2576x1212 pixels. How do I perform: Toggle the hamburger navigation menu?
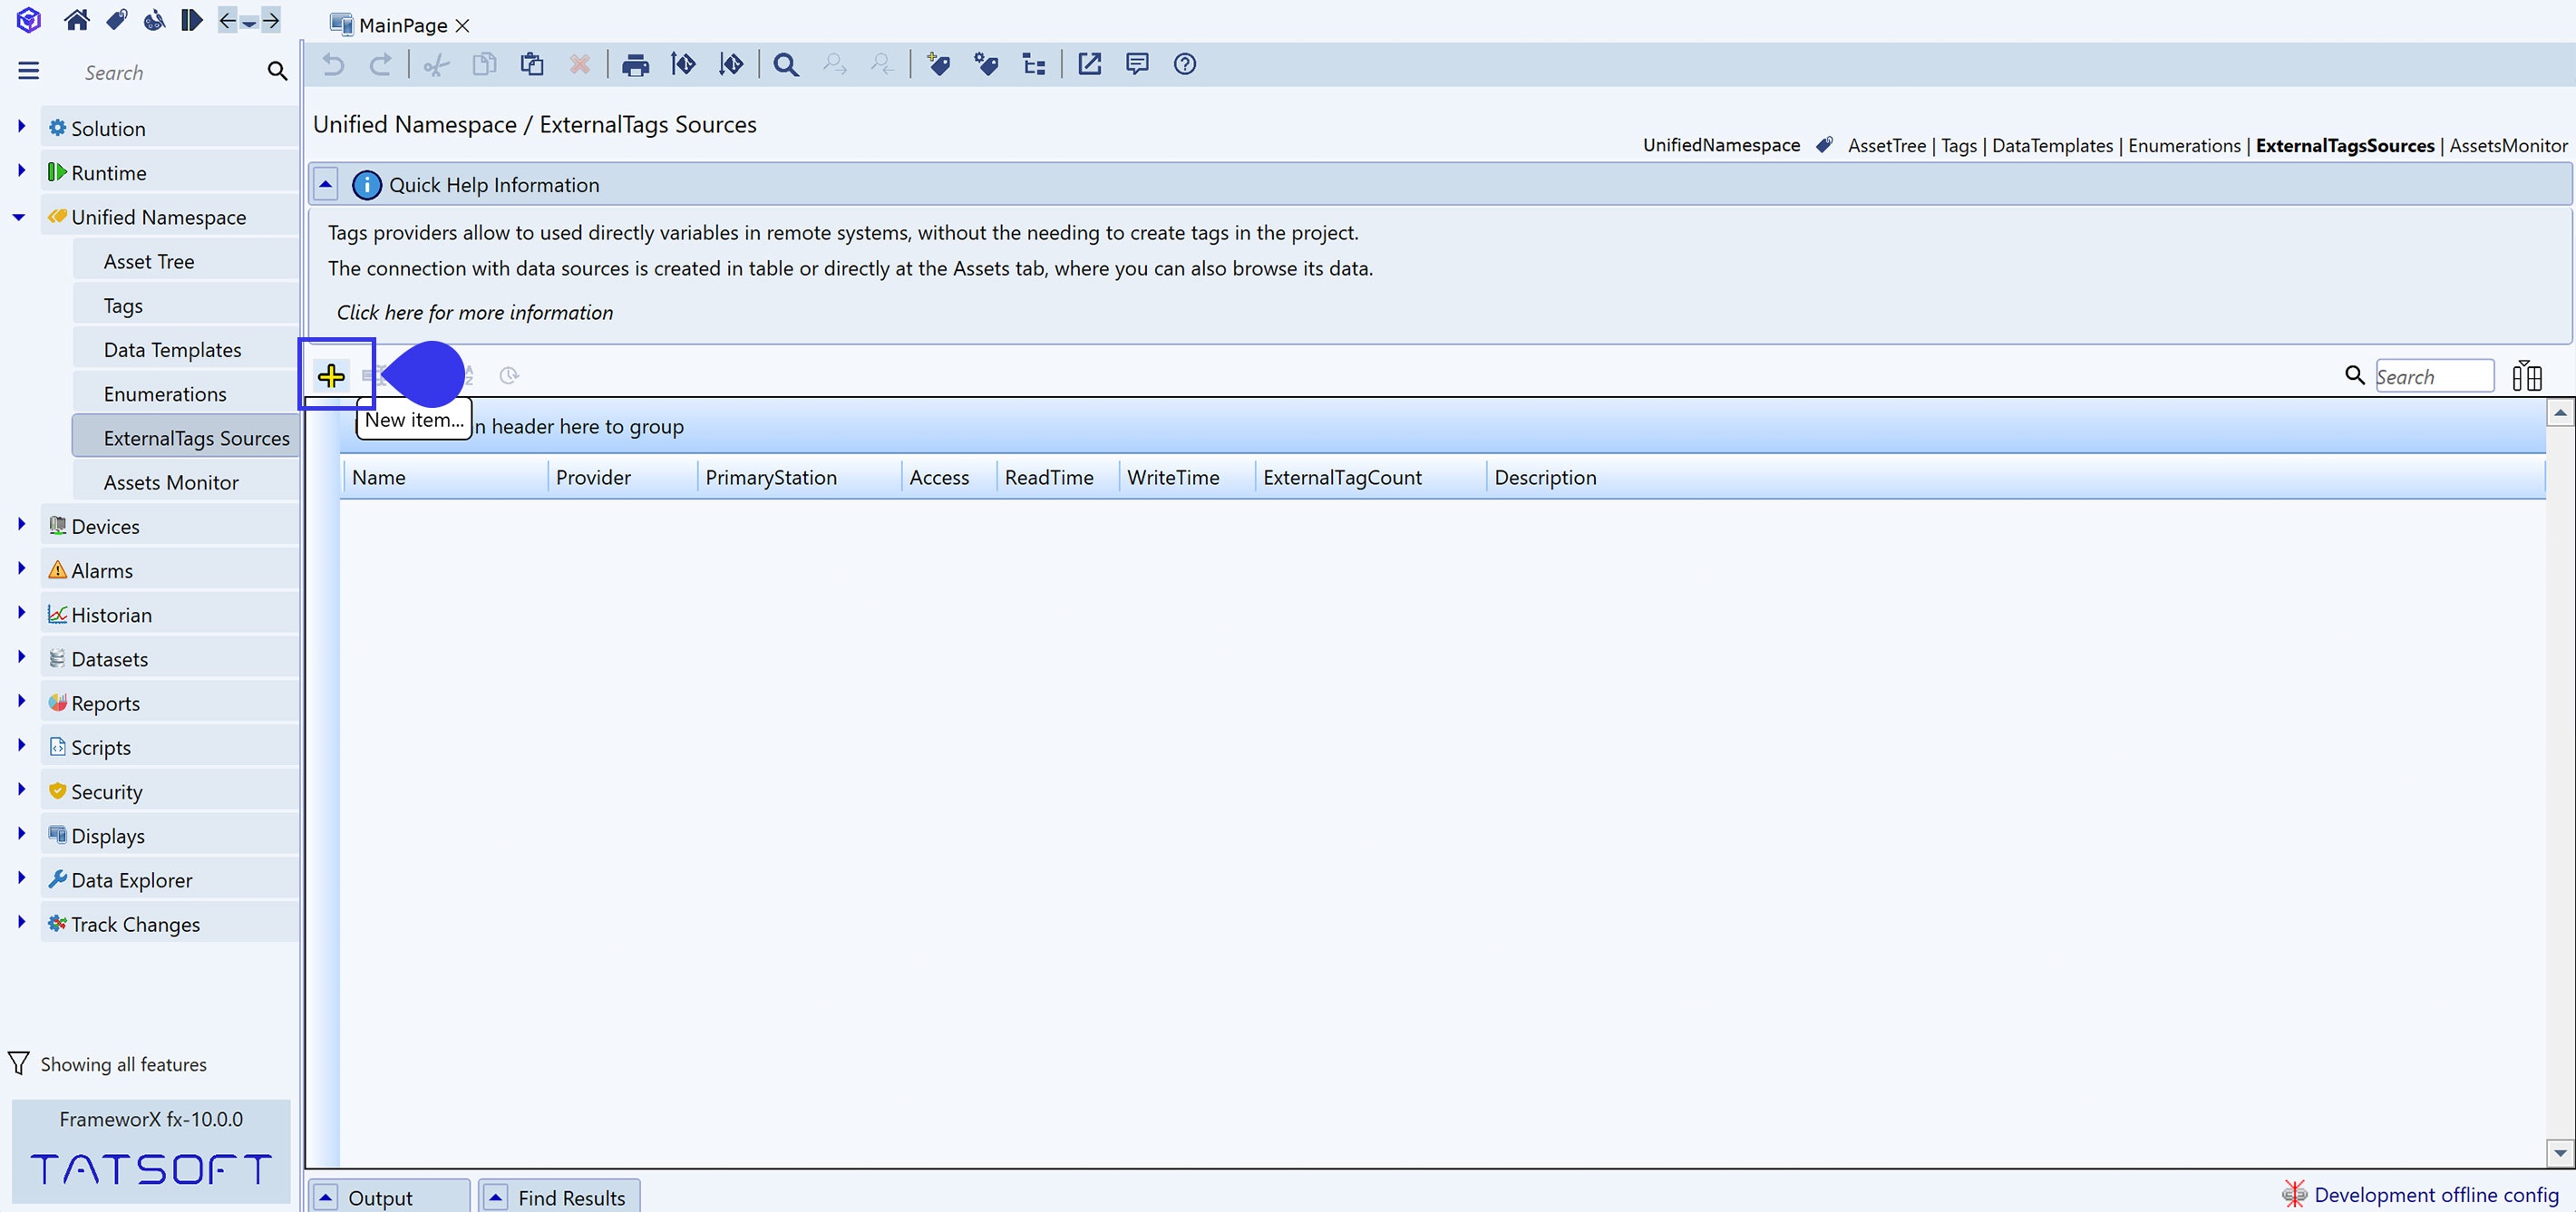[x=29, y=71]
